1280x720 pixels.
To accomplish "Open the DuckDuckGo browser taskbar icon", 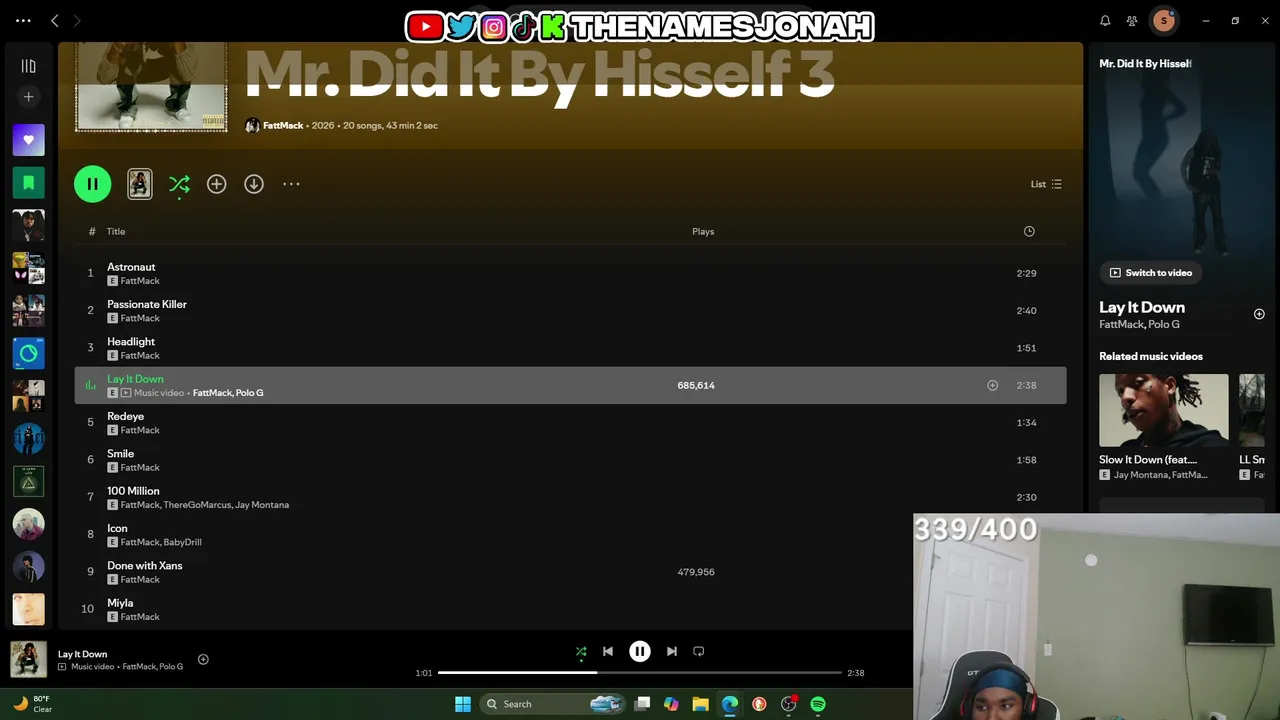I will point(759,704).
